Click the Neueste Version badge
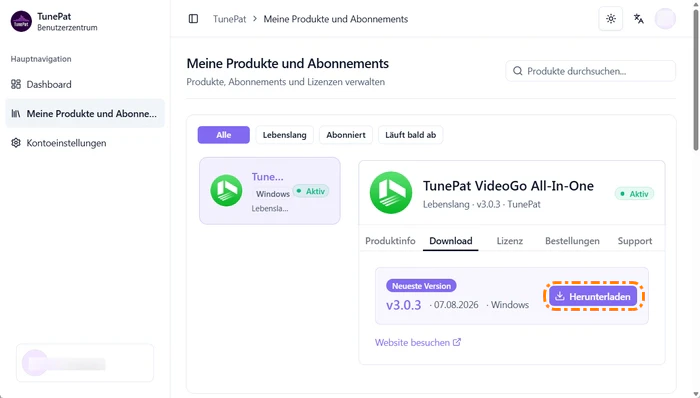Image resolution: width=700 pixels, height=398 pixels. pyautogui.click(x=421, y=286)
